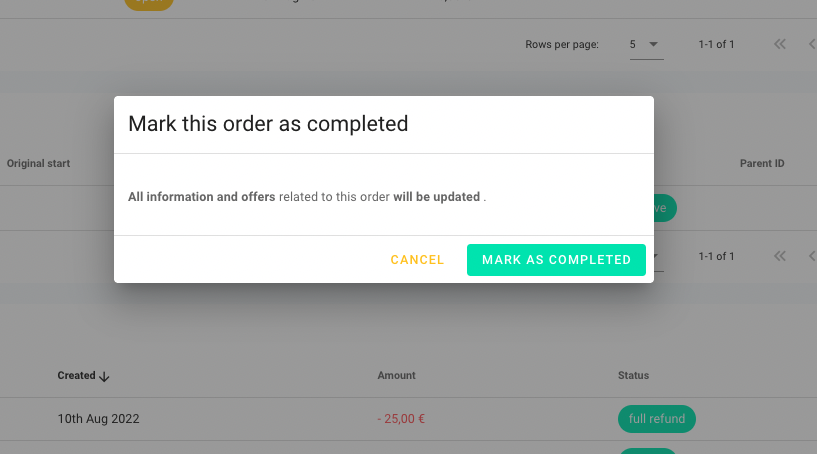This screenshot has width=817, height=454.
Task: Go to first page in top pagination
Action: click(x=779, y=44)
